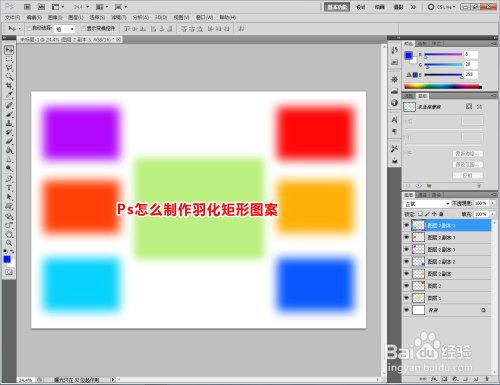Select the 设计 workspace button

click(361, 7)
